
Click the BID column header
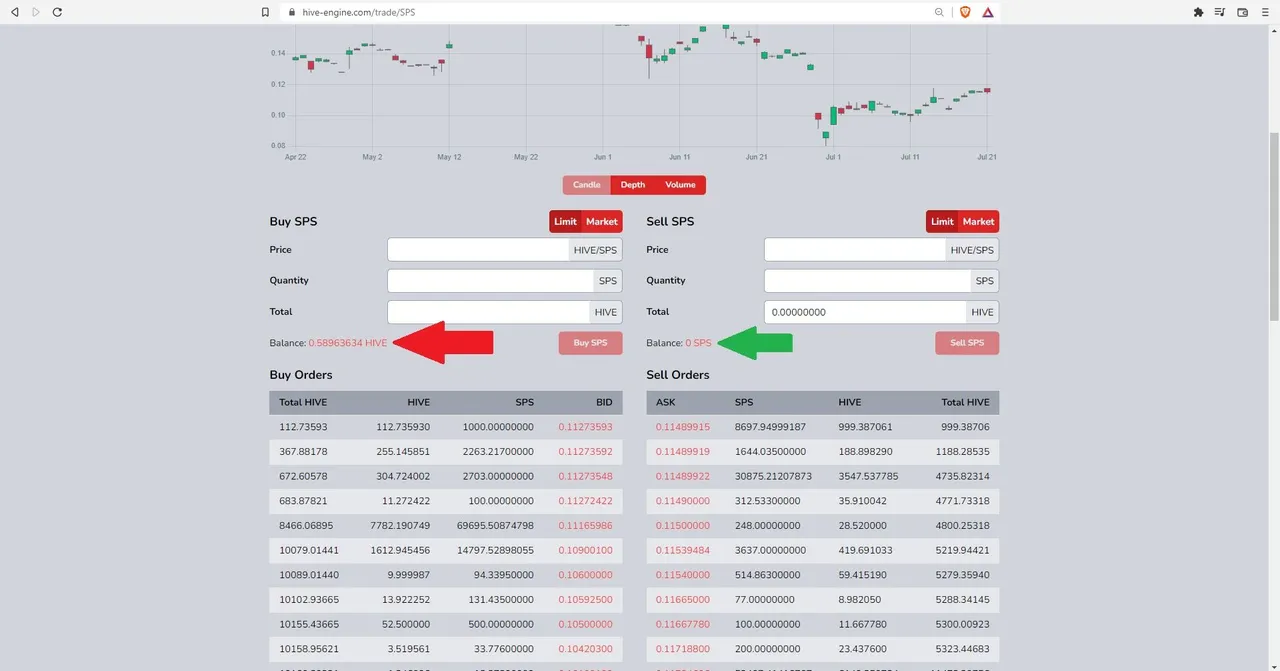tap(604, 402)
